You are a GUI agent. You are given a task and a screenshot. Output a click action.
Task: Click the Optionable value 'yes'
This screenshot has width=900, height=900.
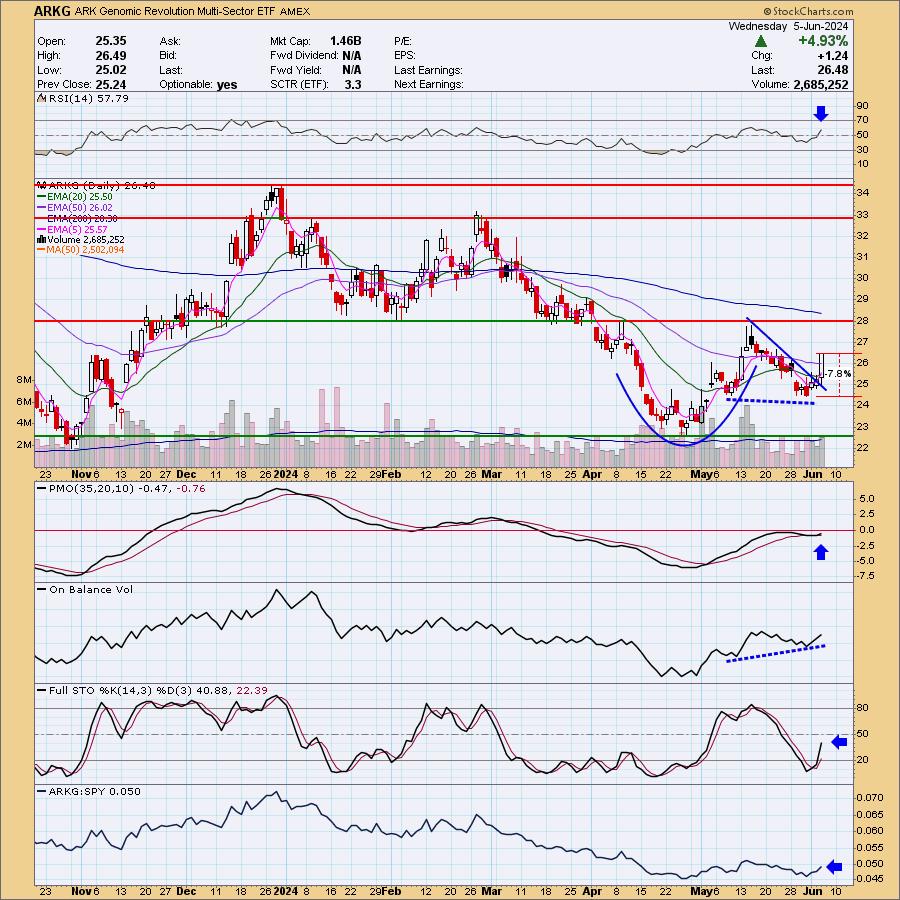click(227, 84)
